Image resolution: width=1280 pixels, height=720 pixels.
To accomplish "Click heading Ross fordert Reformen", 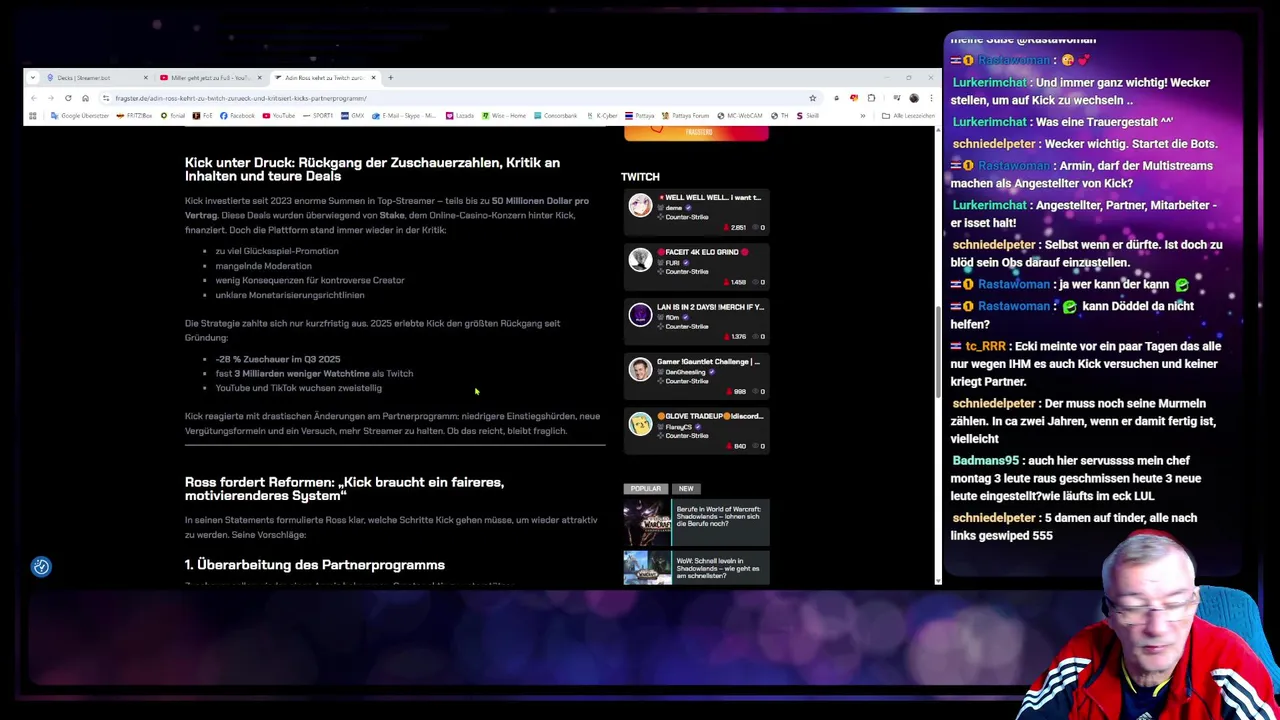I will (x=344, y=489).
